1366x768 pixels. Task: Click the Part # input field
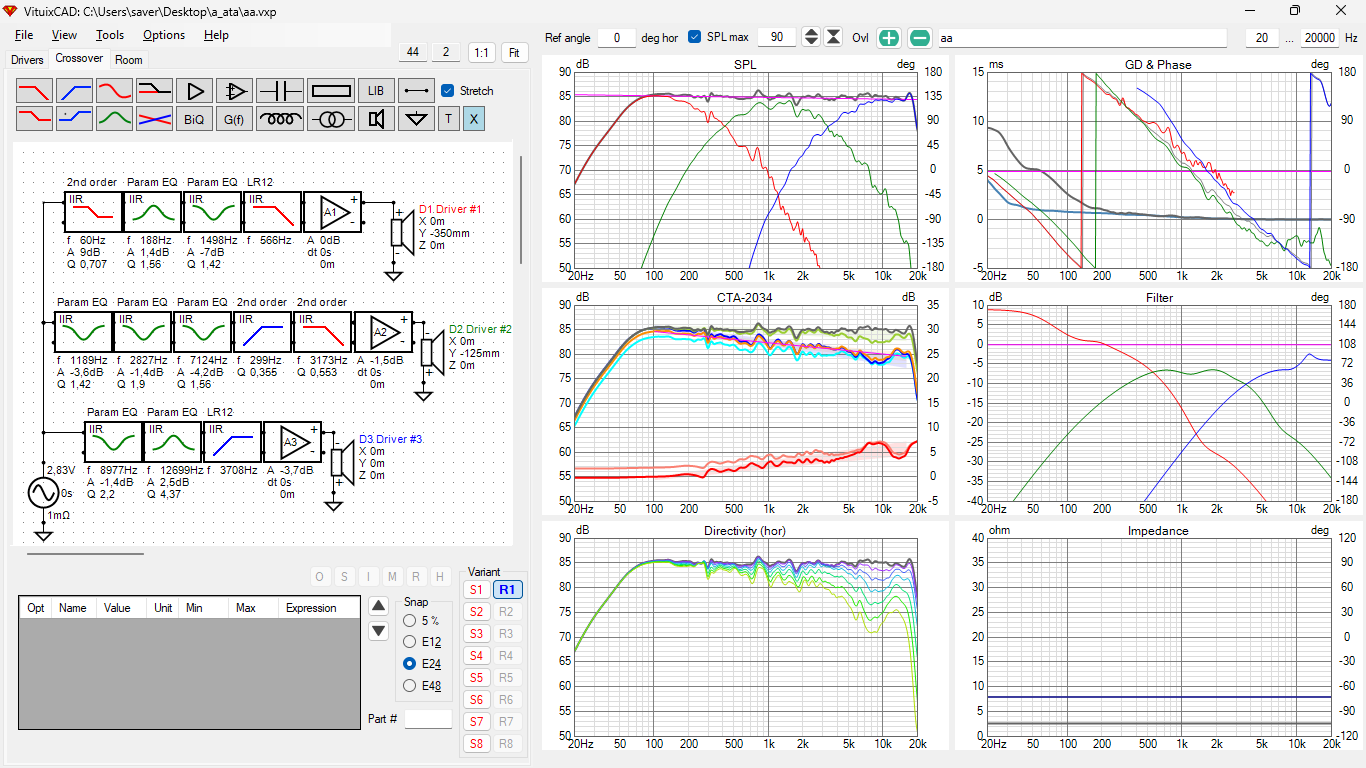(428, 719)
